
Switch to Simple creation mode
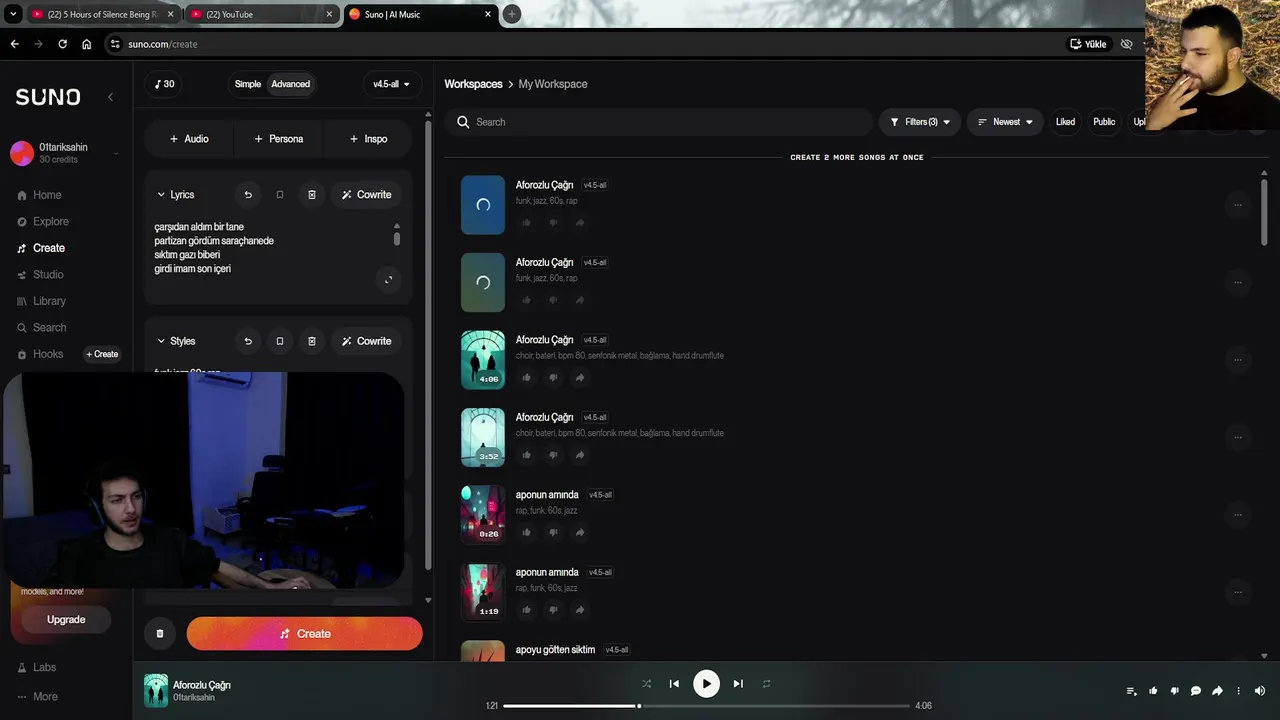pos(248,84)
